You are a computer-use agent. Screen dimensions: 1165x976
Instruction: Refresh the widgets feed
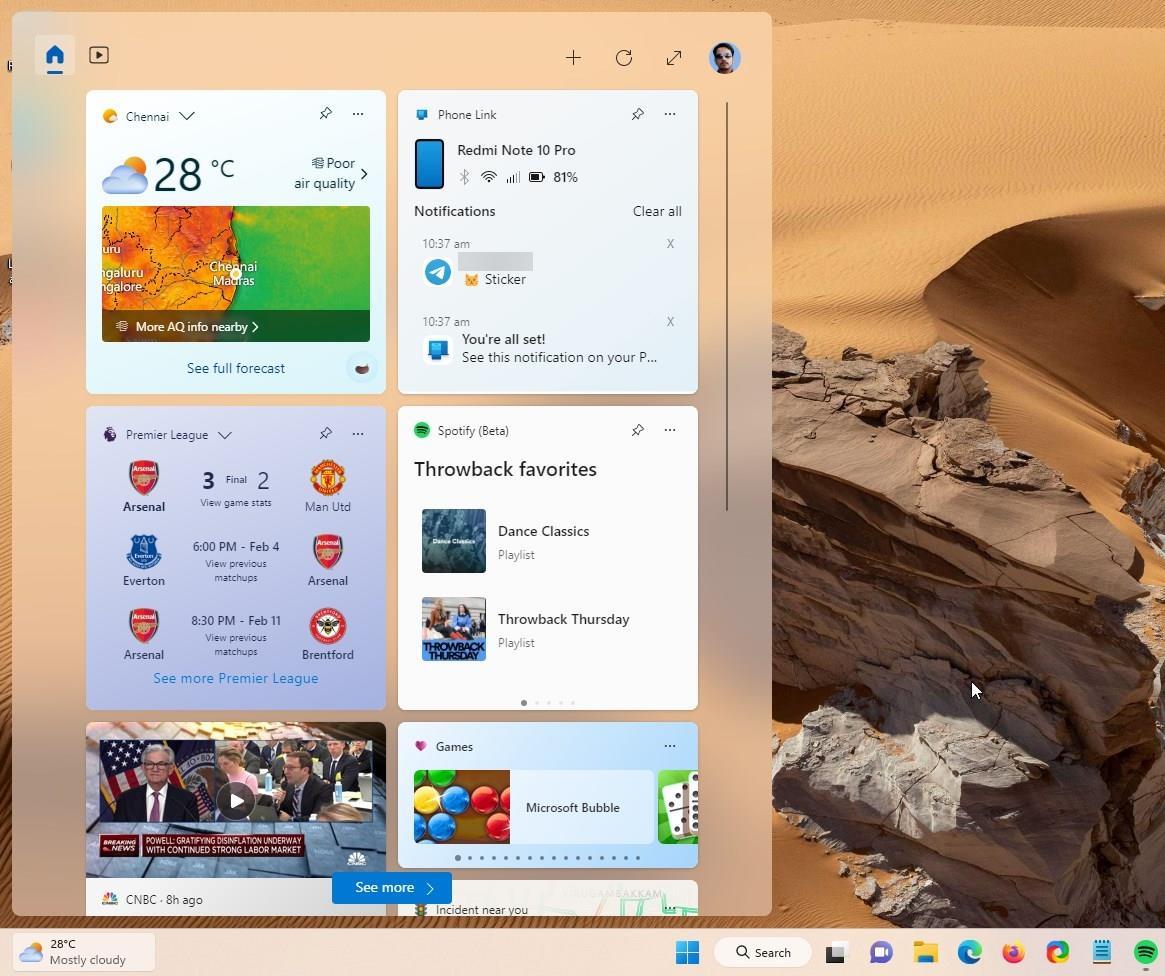coord(623,58)
